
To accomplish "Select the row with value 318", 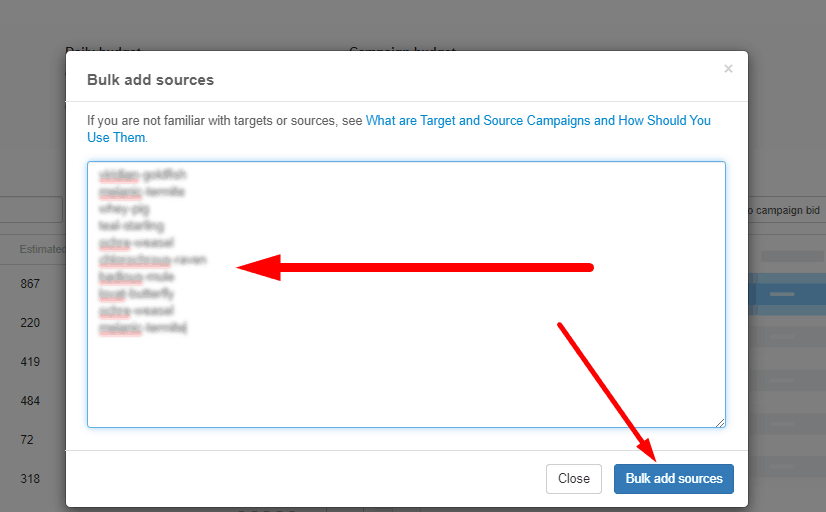I will (x=30, y=479).
